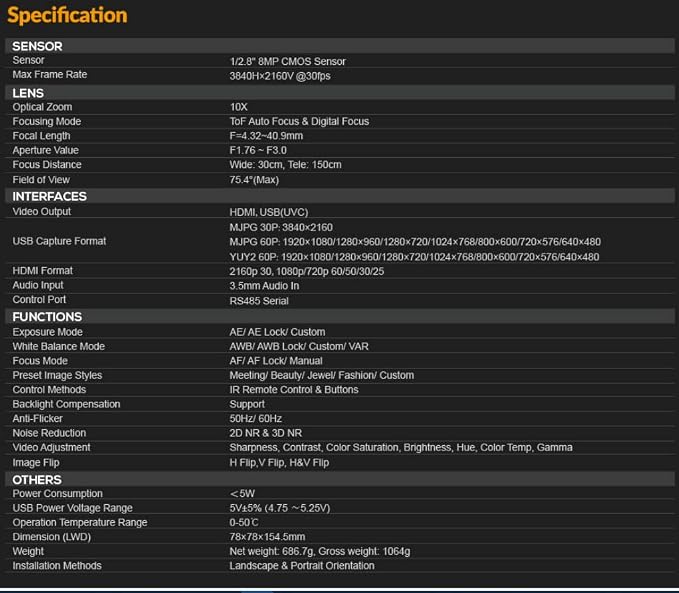The width and height of the screenshot is (679, 593).
Task: Click the Optical Zoom 10X value
Action: (239, 107)
